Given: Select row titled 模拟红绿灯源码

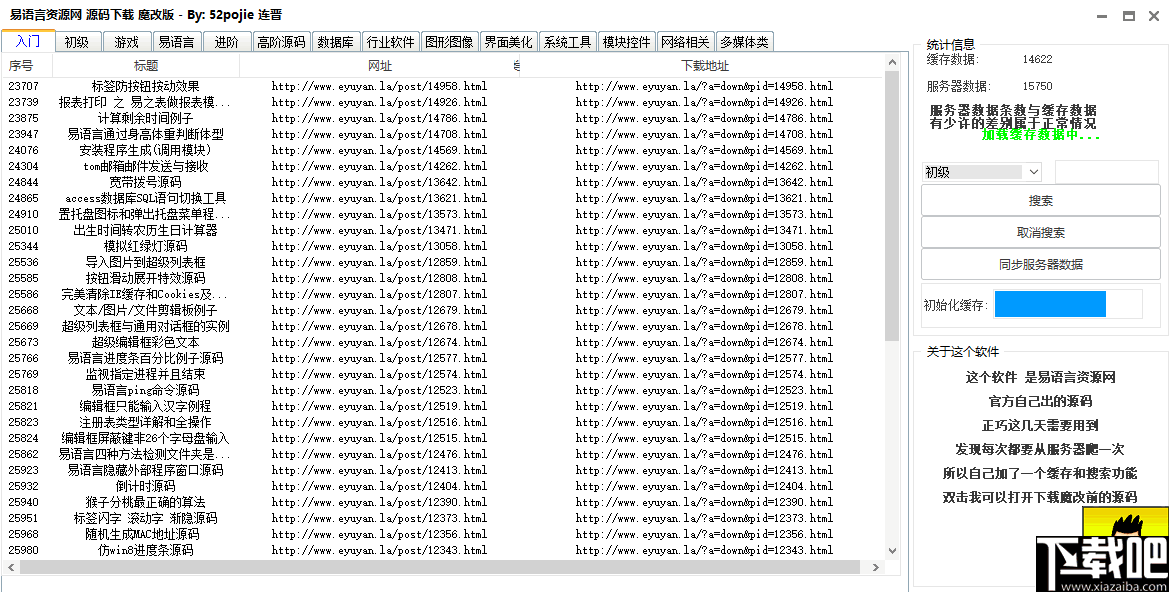Looking at the screenshot, I should click(443, 246).
